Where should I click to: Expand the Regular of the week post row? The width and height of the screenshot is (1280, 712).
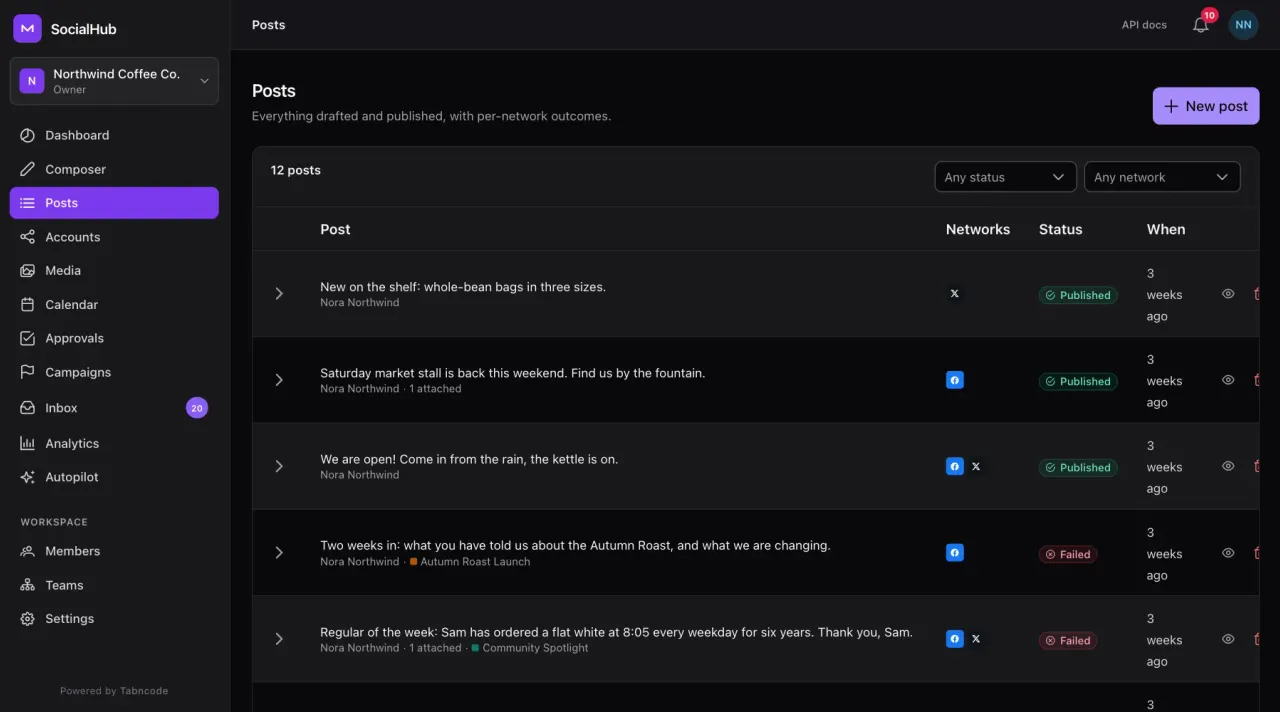279,639
